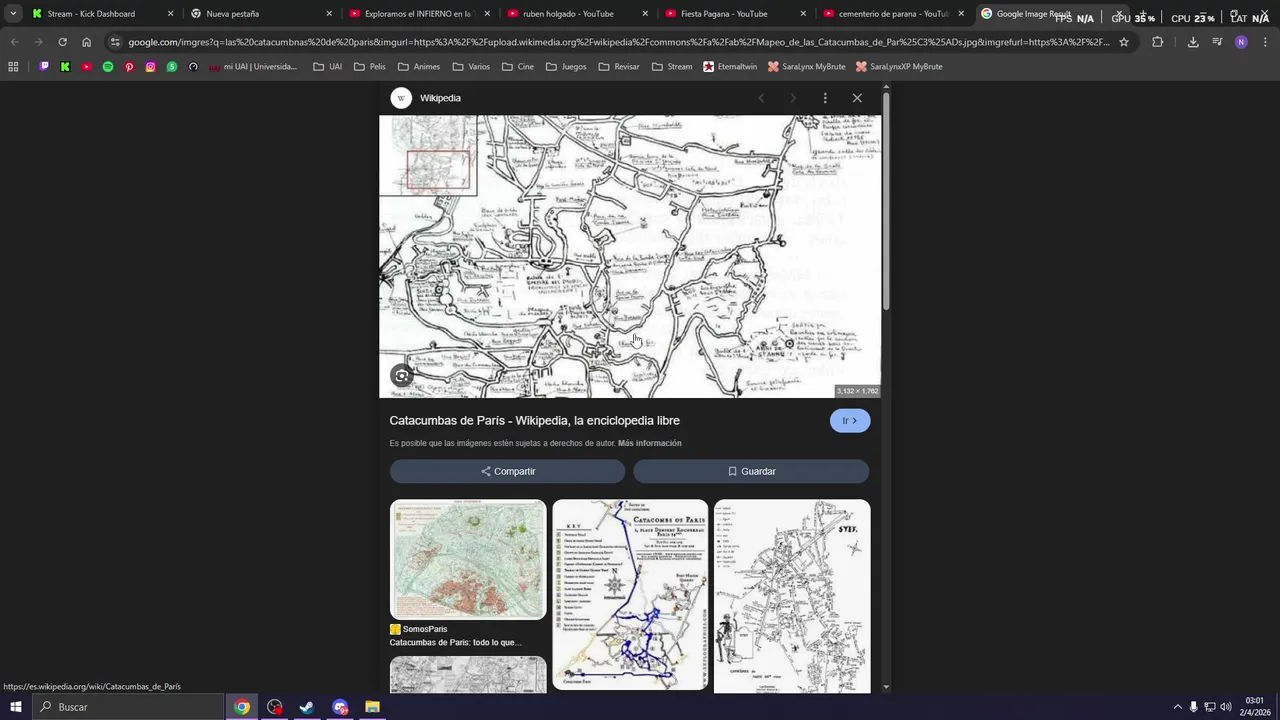Expand the Cine bookmarks folder
The height and width of the screenshot is (720, 1280).
pyautogui.click(x=518, y=66)
